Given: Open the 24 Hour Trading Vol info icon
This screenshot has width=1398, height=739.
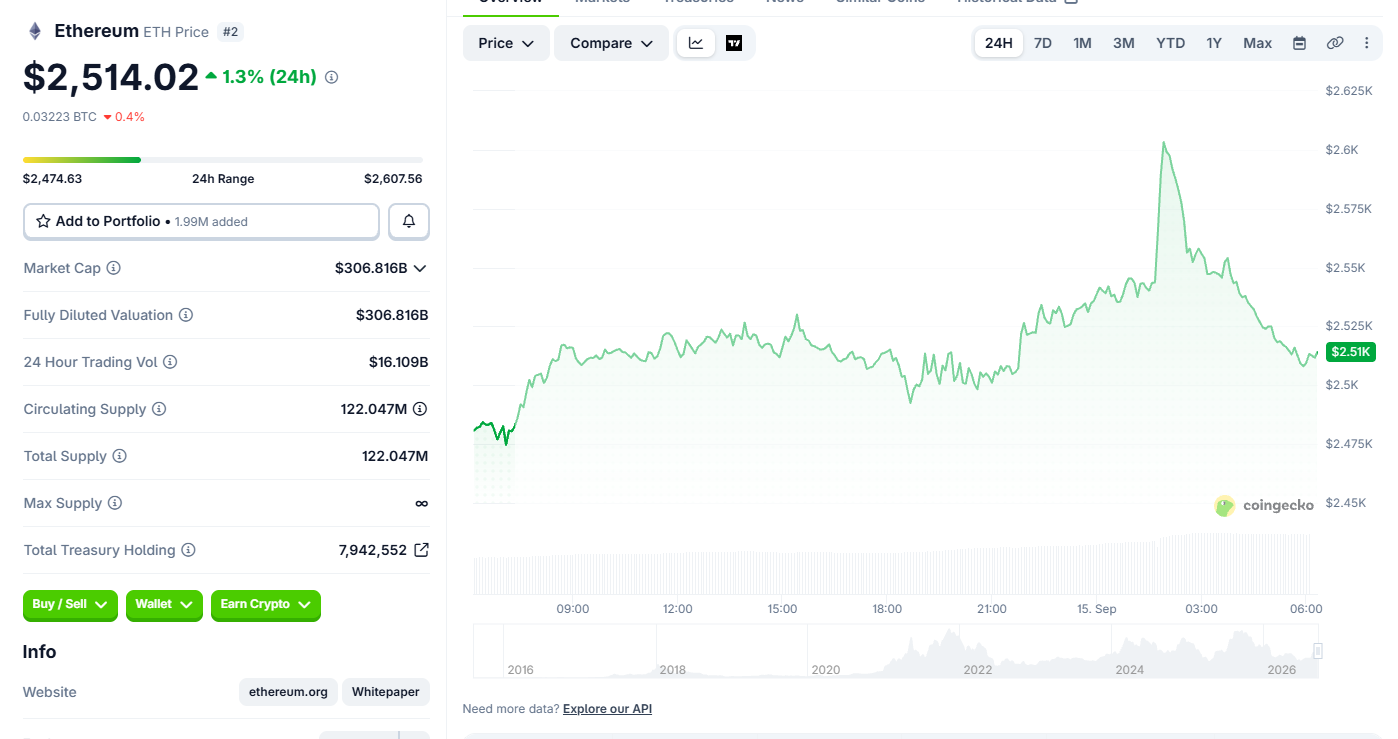Looking at the screenshot, I should [170, 362].
